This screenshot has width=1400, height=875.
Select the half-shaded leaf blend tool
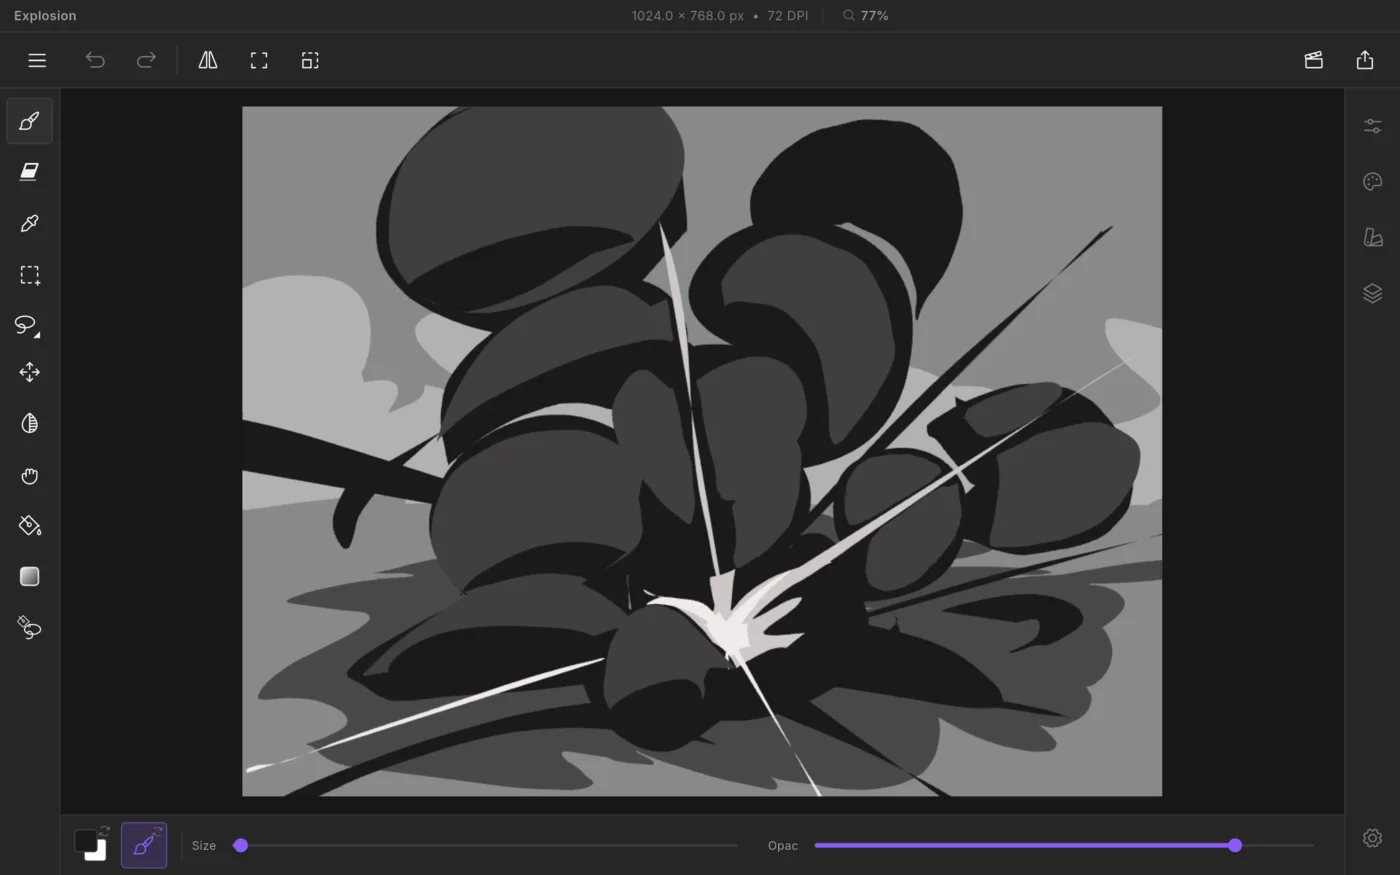[x=30, y=424]
